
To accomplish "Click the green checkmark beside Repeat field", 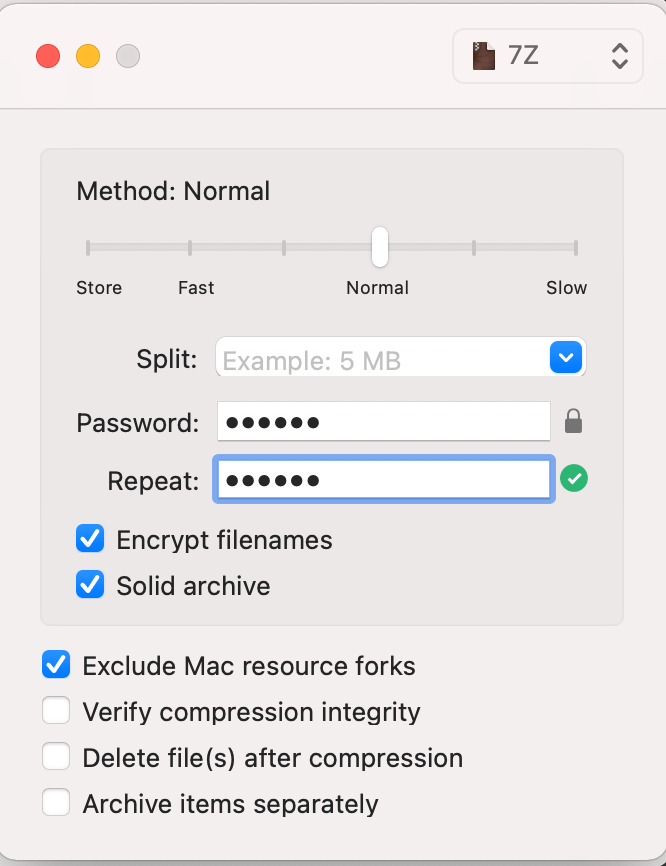I will click(x=574, y=479).
